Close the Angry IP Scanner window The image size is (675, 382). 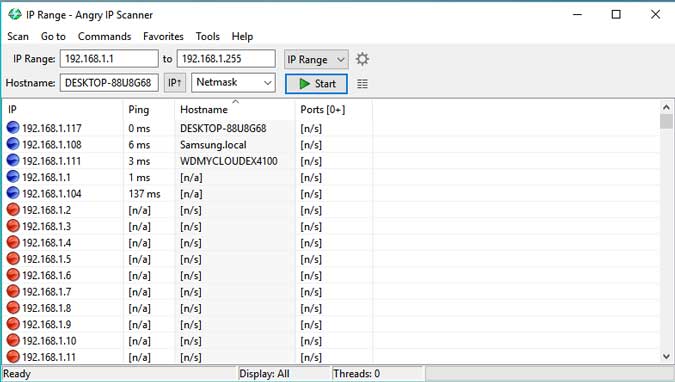tap(655, 14)
